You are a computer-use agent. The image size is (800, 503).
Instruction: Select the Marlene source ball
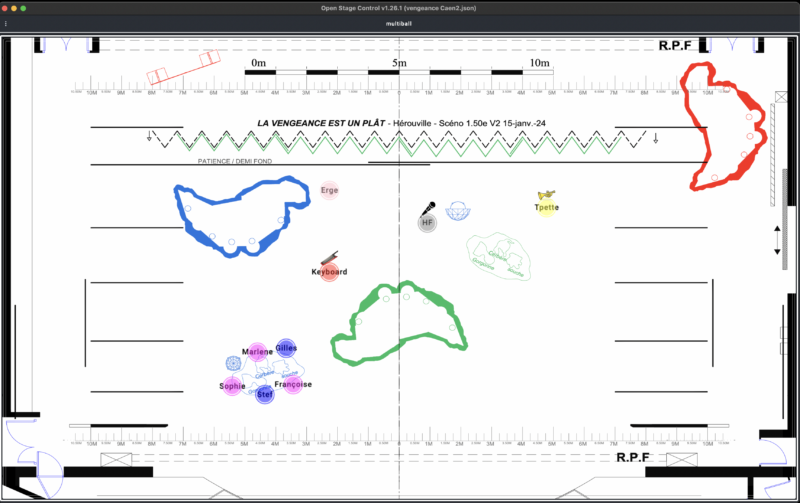point(257,352)
